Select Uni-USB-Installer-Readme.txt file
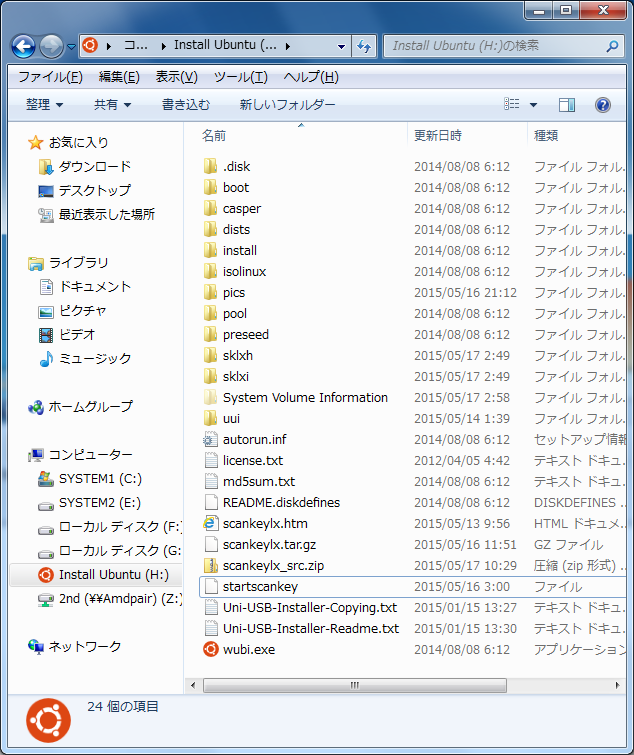Screen dimensions: 634x755 pos(311,629)
